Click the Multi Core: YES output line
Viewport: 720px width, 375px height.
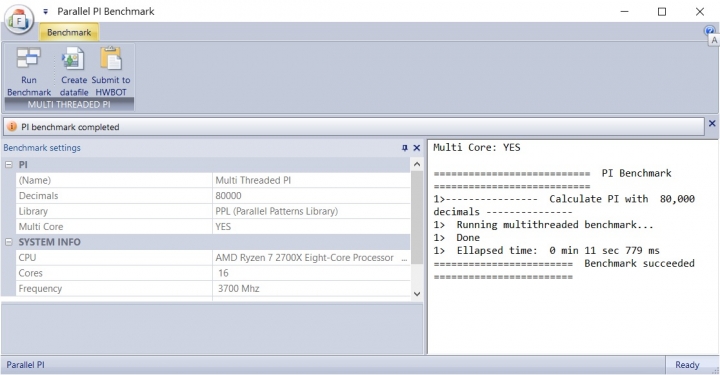click(x=477, y=147)
